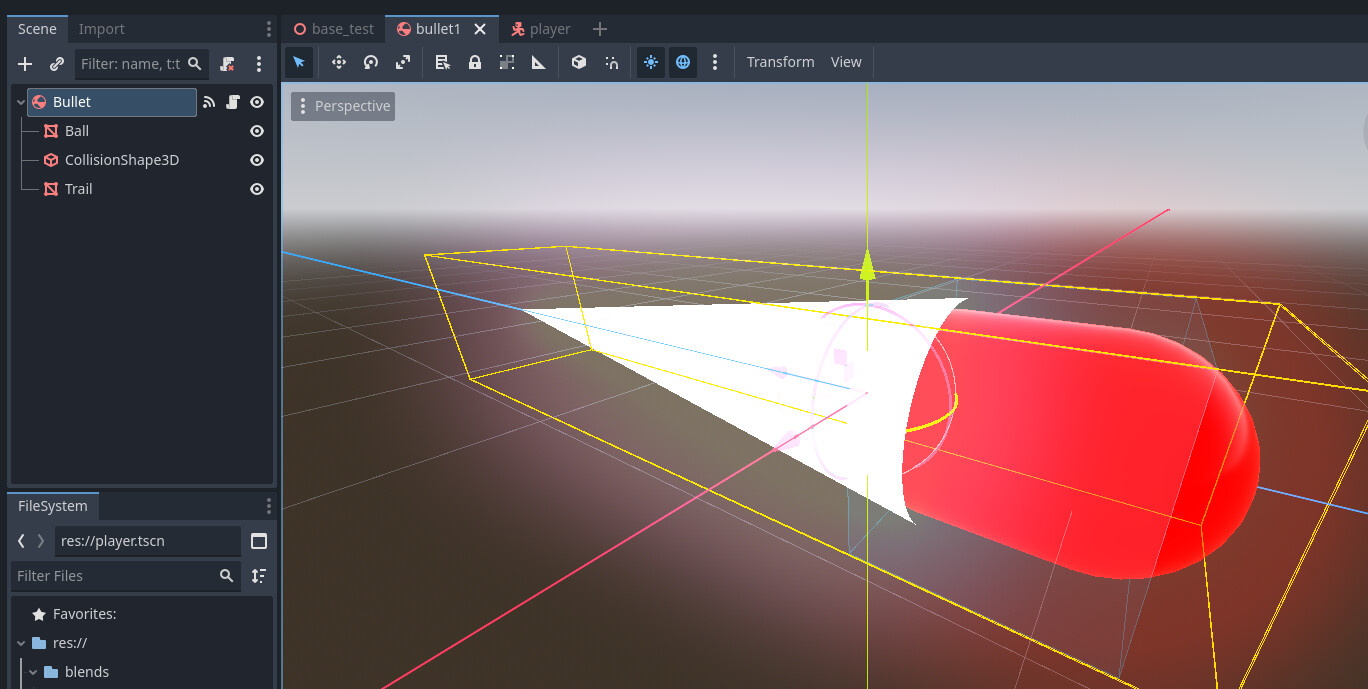The width and height of the screenshot is (1368, 689).
Task: Hide the Ball node
Action: point(256,130)
